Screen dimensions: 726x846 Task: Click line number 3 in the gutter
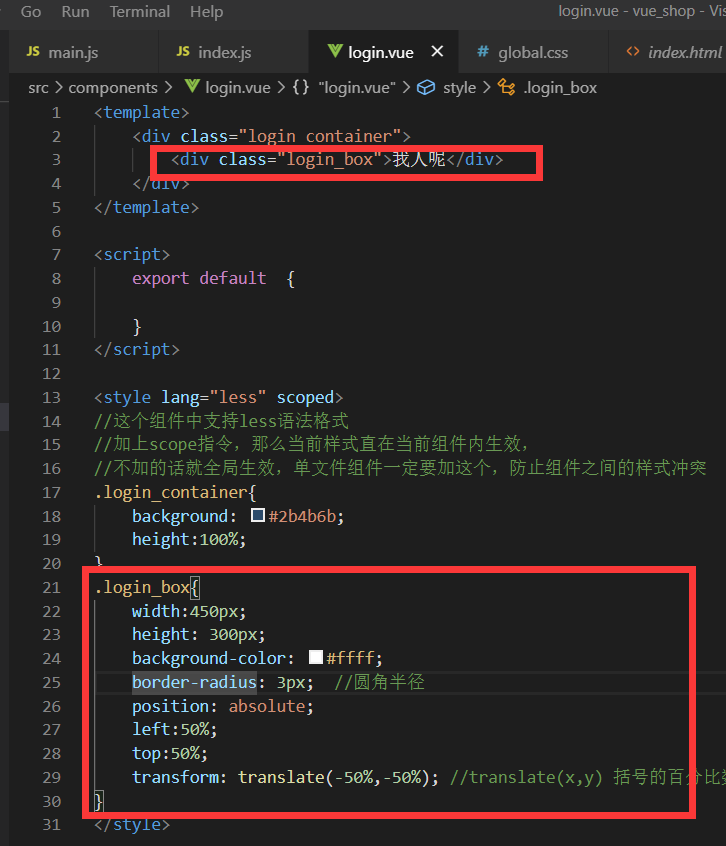click(56, 160)
